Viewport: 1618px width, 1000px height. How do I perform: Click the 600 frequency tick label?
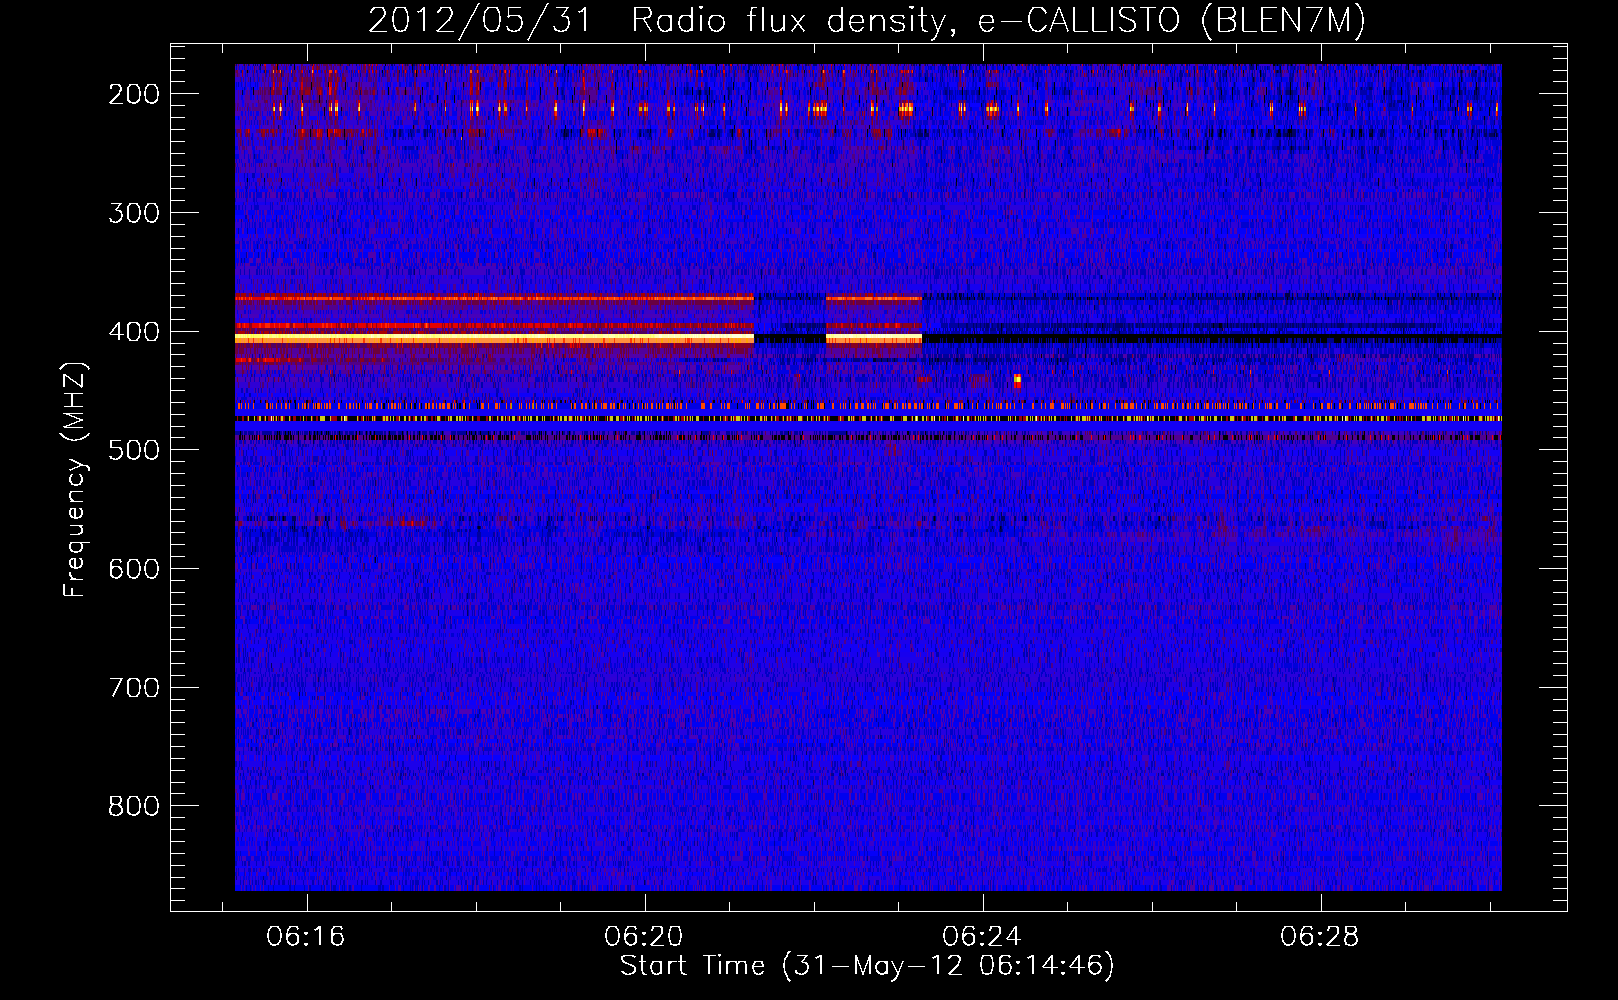pos(134,569)
